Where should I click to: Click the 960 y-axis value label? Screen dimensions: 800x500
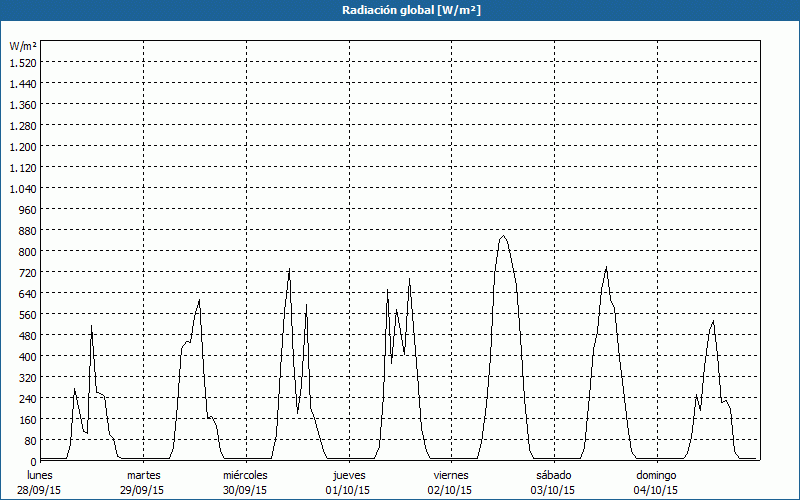pyautogui.click(x=26, y=209)
